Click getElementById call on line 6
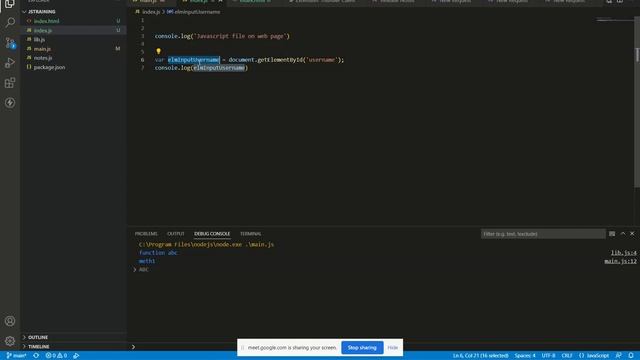Image resolution: width=640 pixels, height=360 pixels. click(280, 60)
